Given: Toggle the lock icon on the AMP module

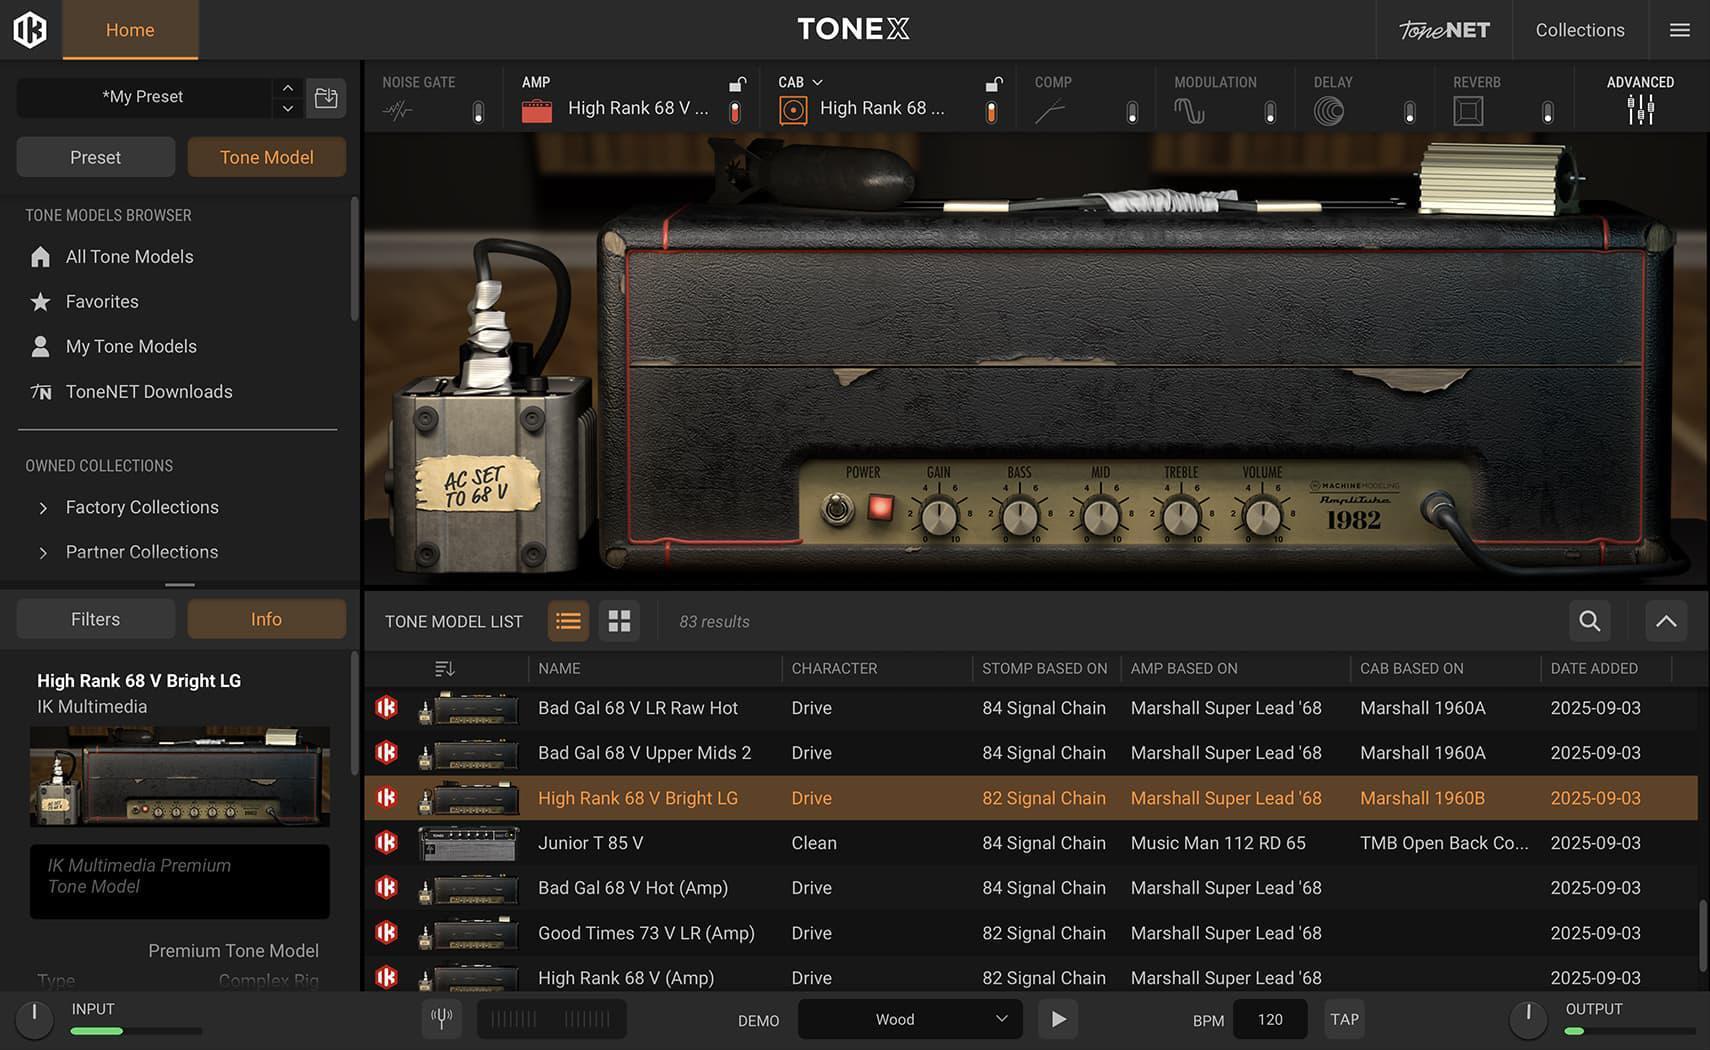Looking at the screenshot, I should pos(738,84).
